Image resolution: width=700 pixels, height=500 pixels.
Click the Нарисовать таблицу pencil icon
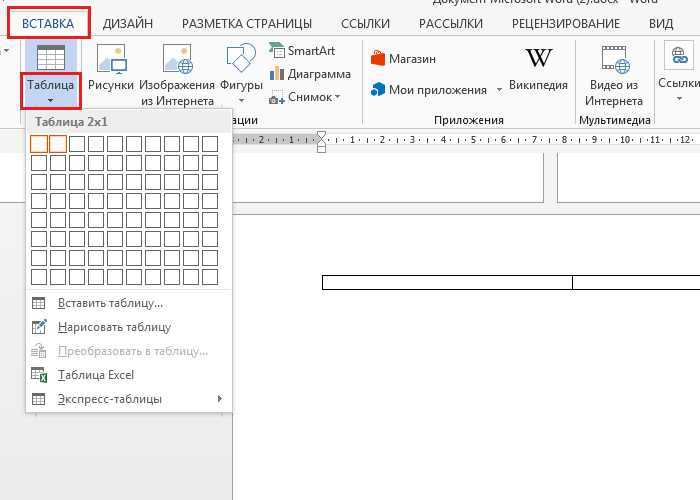(39, 327)
